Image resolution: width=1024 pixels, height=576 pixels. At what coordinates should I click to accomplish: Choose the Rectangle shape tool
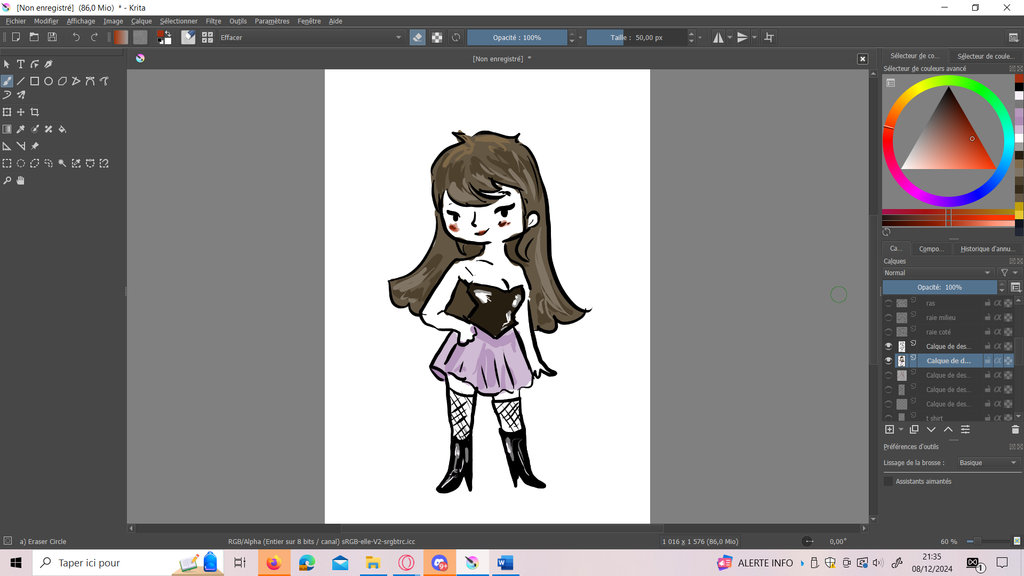[34, 81]
